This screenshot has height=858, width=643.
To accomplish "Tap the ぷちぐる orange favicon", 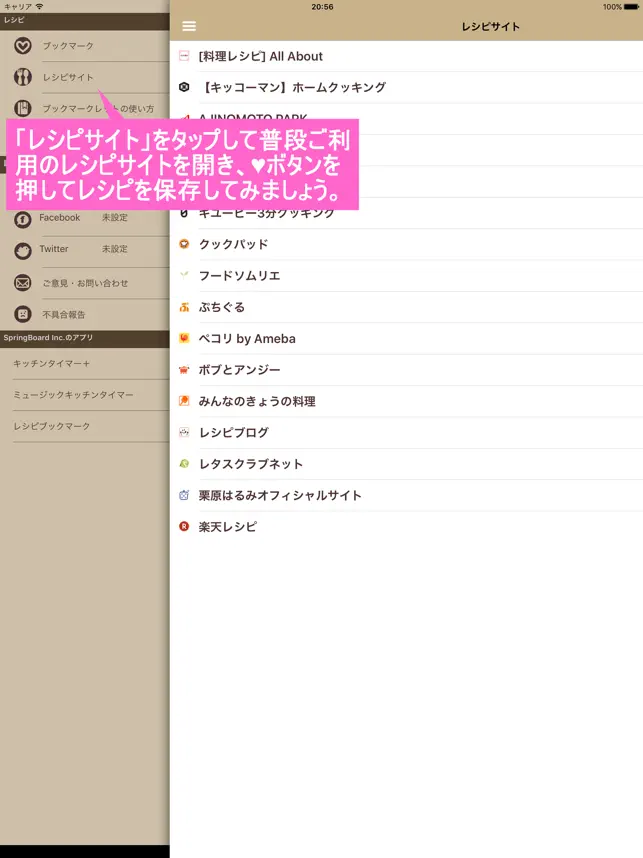I will [184, 307].
